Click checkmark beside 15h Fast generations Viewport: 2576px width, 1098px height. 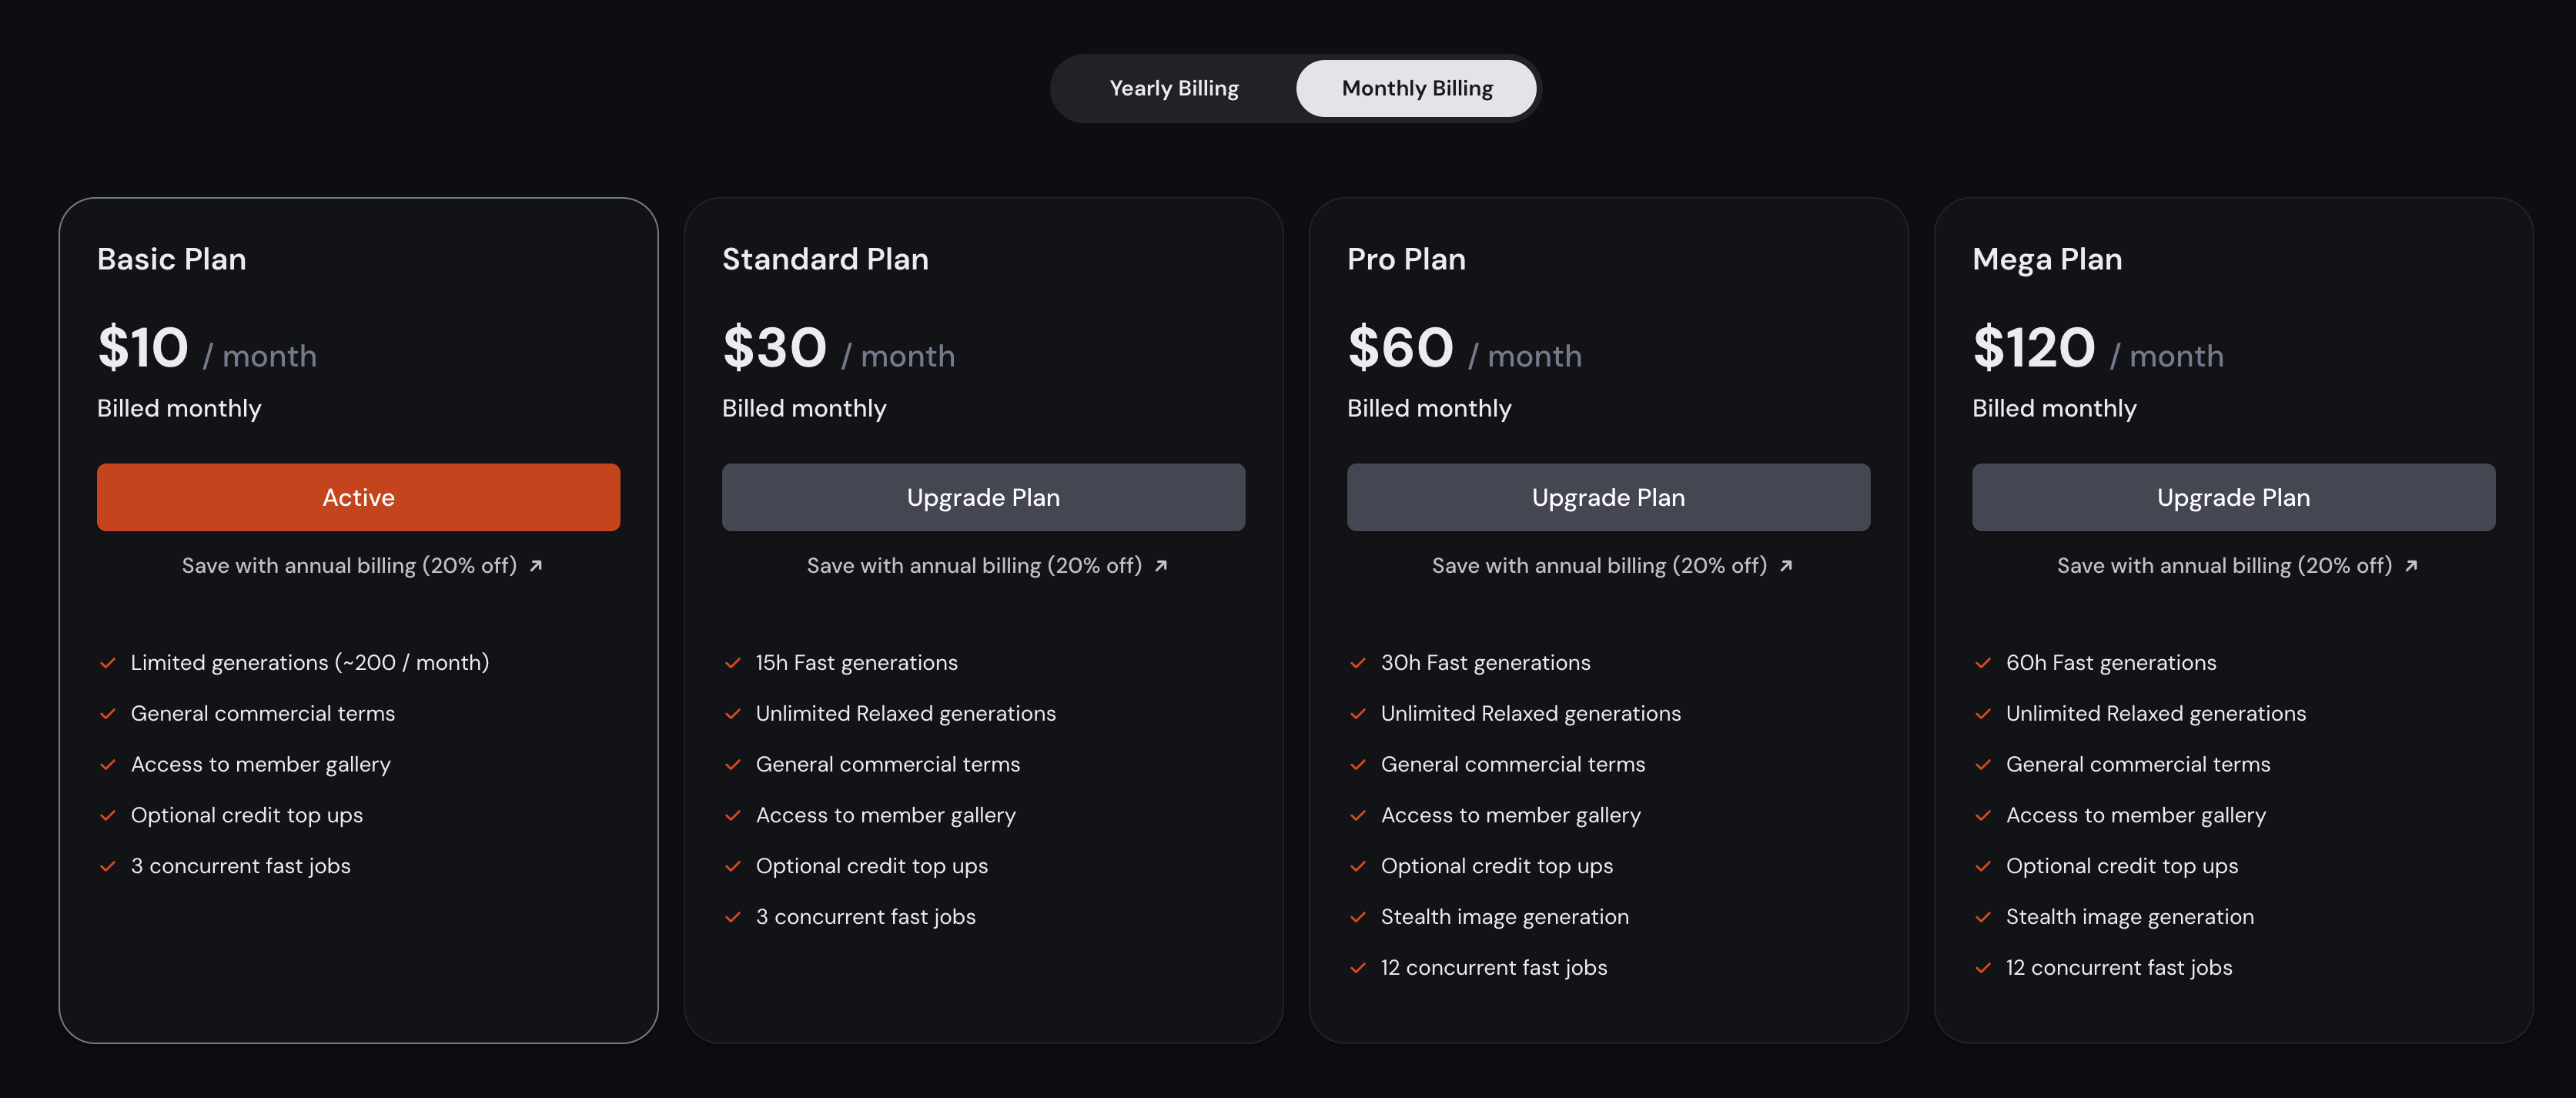coord(733,663)
